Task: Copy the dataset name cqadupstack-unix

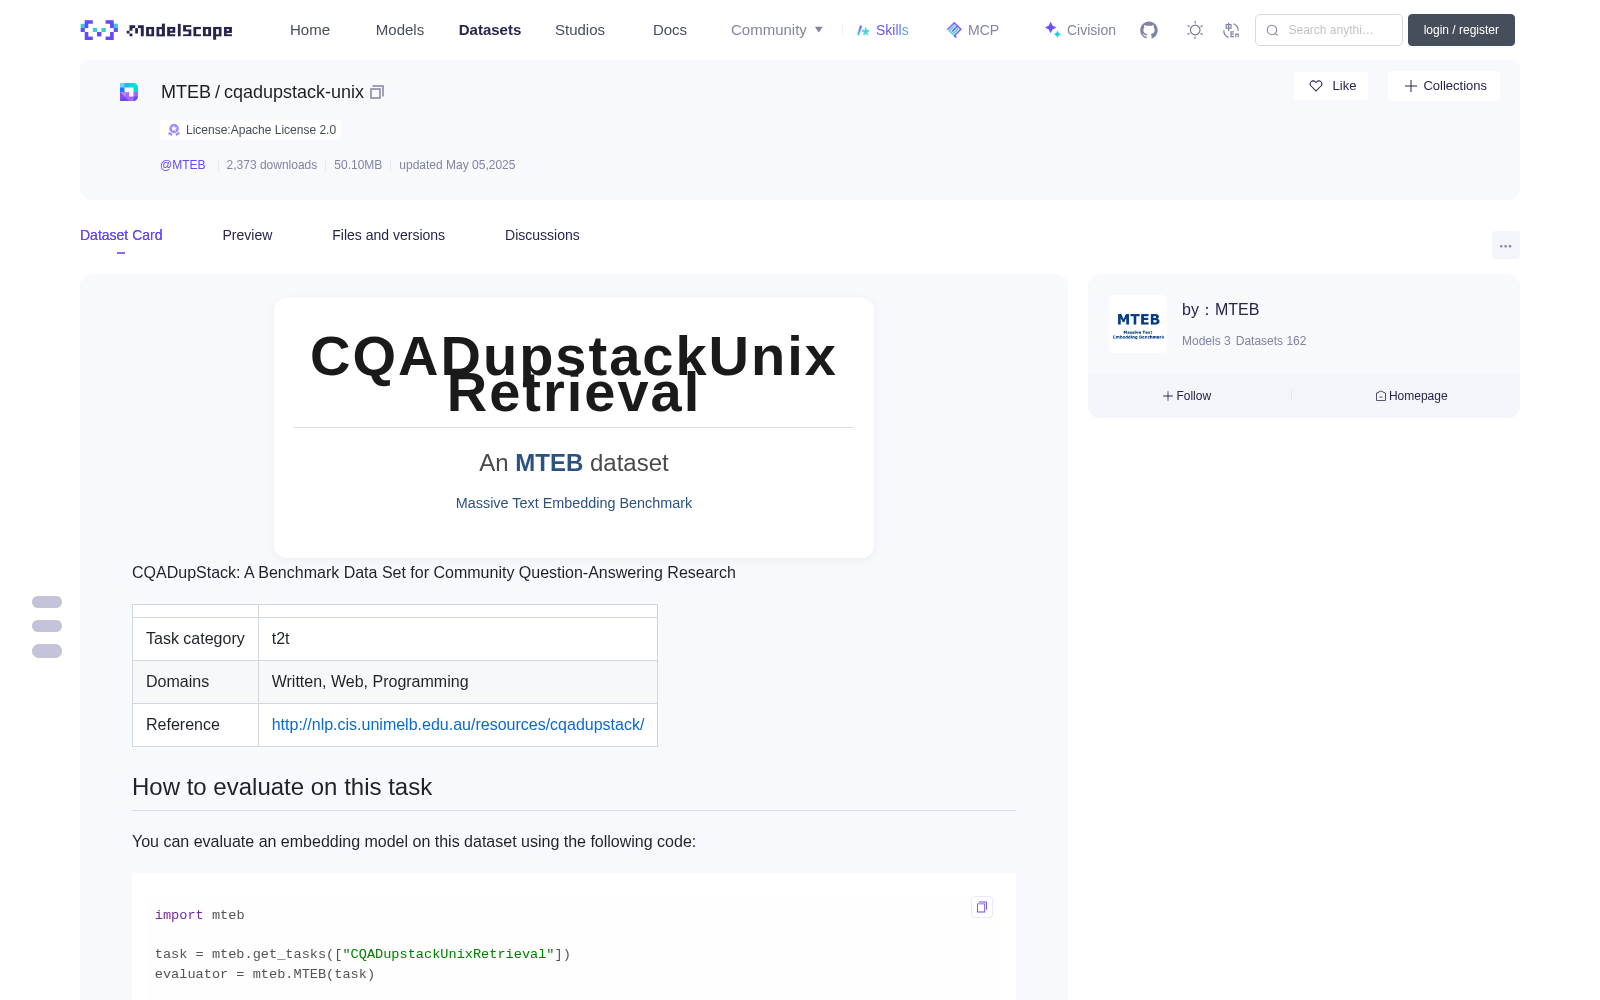Action: [377, 92]
